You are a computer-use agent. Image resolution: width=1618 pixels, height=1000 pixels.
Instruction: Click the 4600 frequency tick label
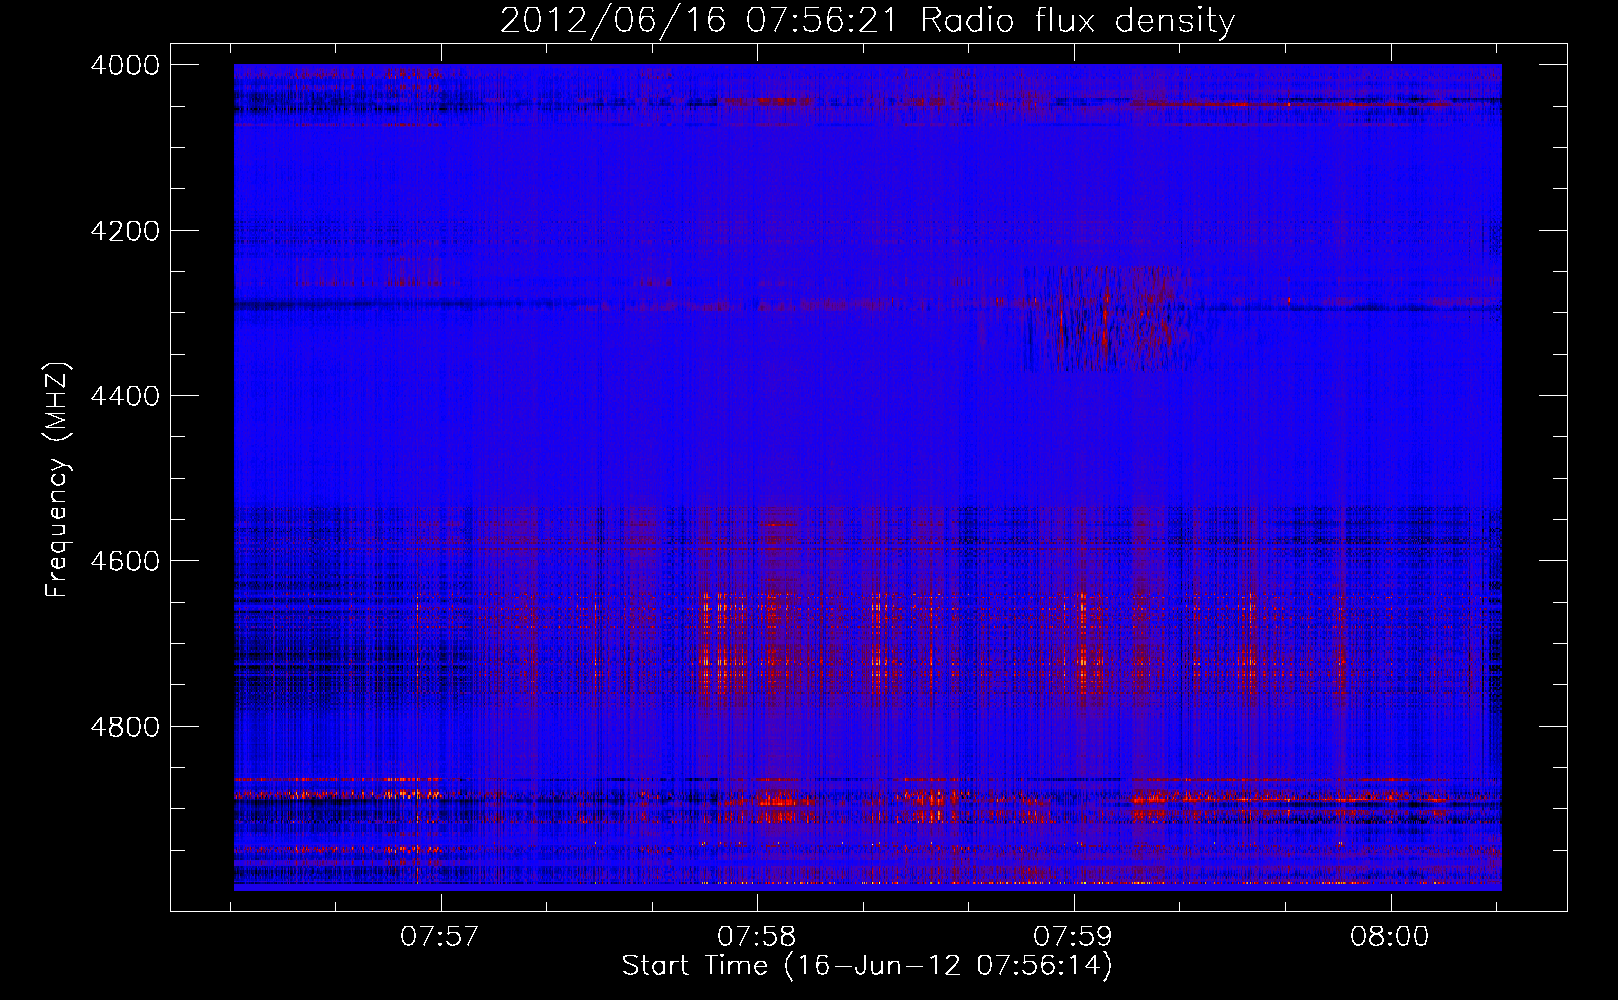125,561
